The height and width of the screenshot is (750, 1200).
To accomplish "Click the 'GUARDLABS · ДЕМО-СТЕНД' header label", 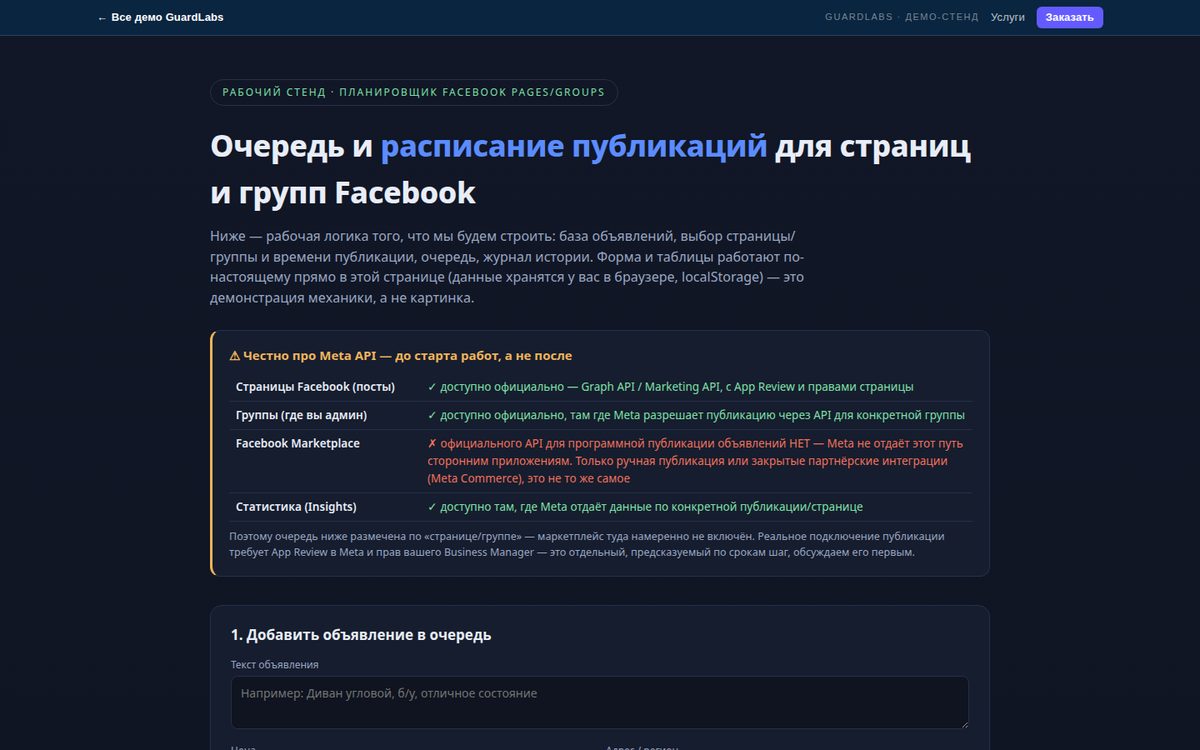I will (x=901, y=17).
